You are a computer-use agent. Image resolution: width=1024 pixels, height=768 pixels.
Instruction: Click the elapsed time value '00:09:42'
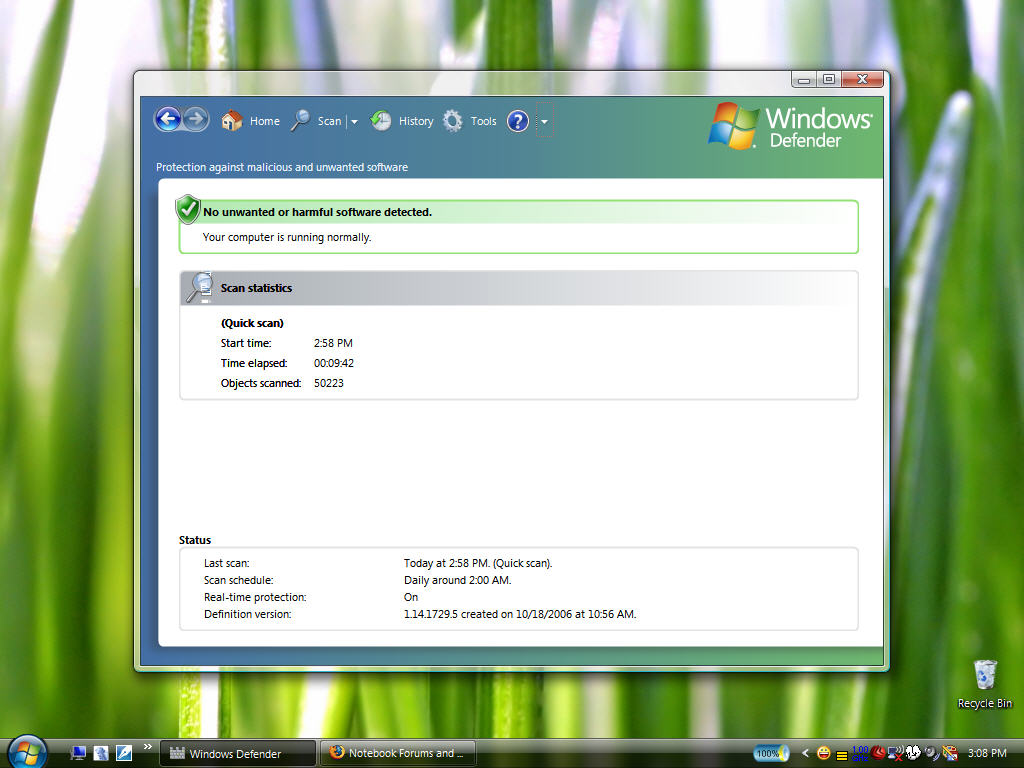click(334, 363)
